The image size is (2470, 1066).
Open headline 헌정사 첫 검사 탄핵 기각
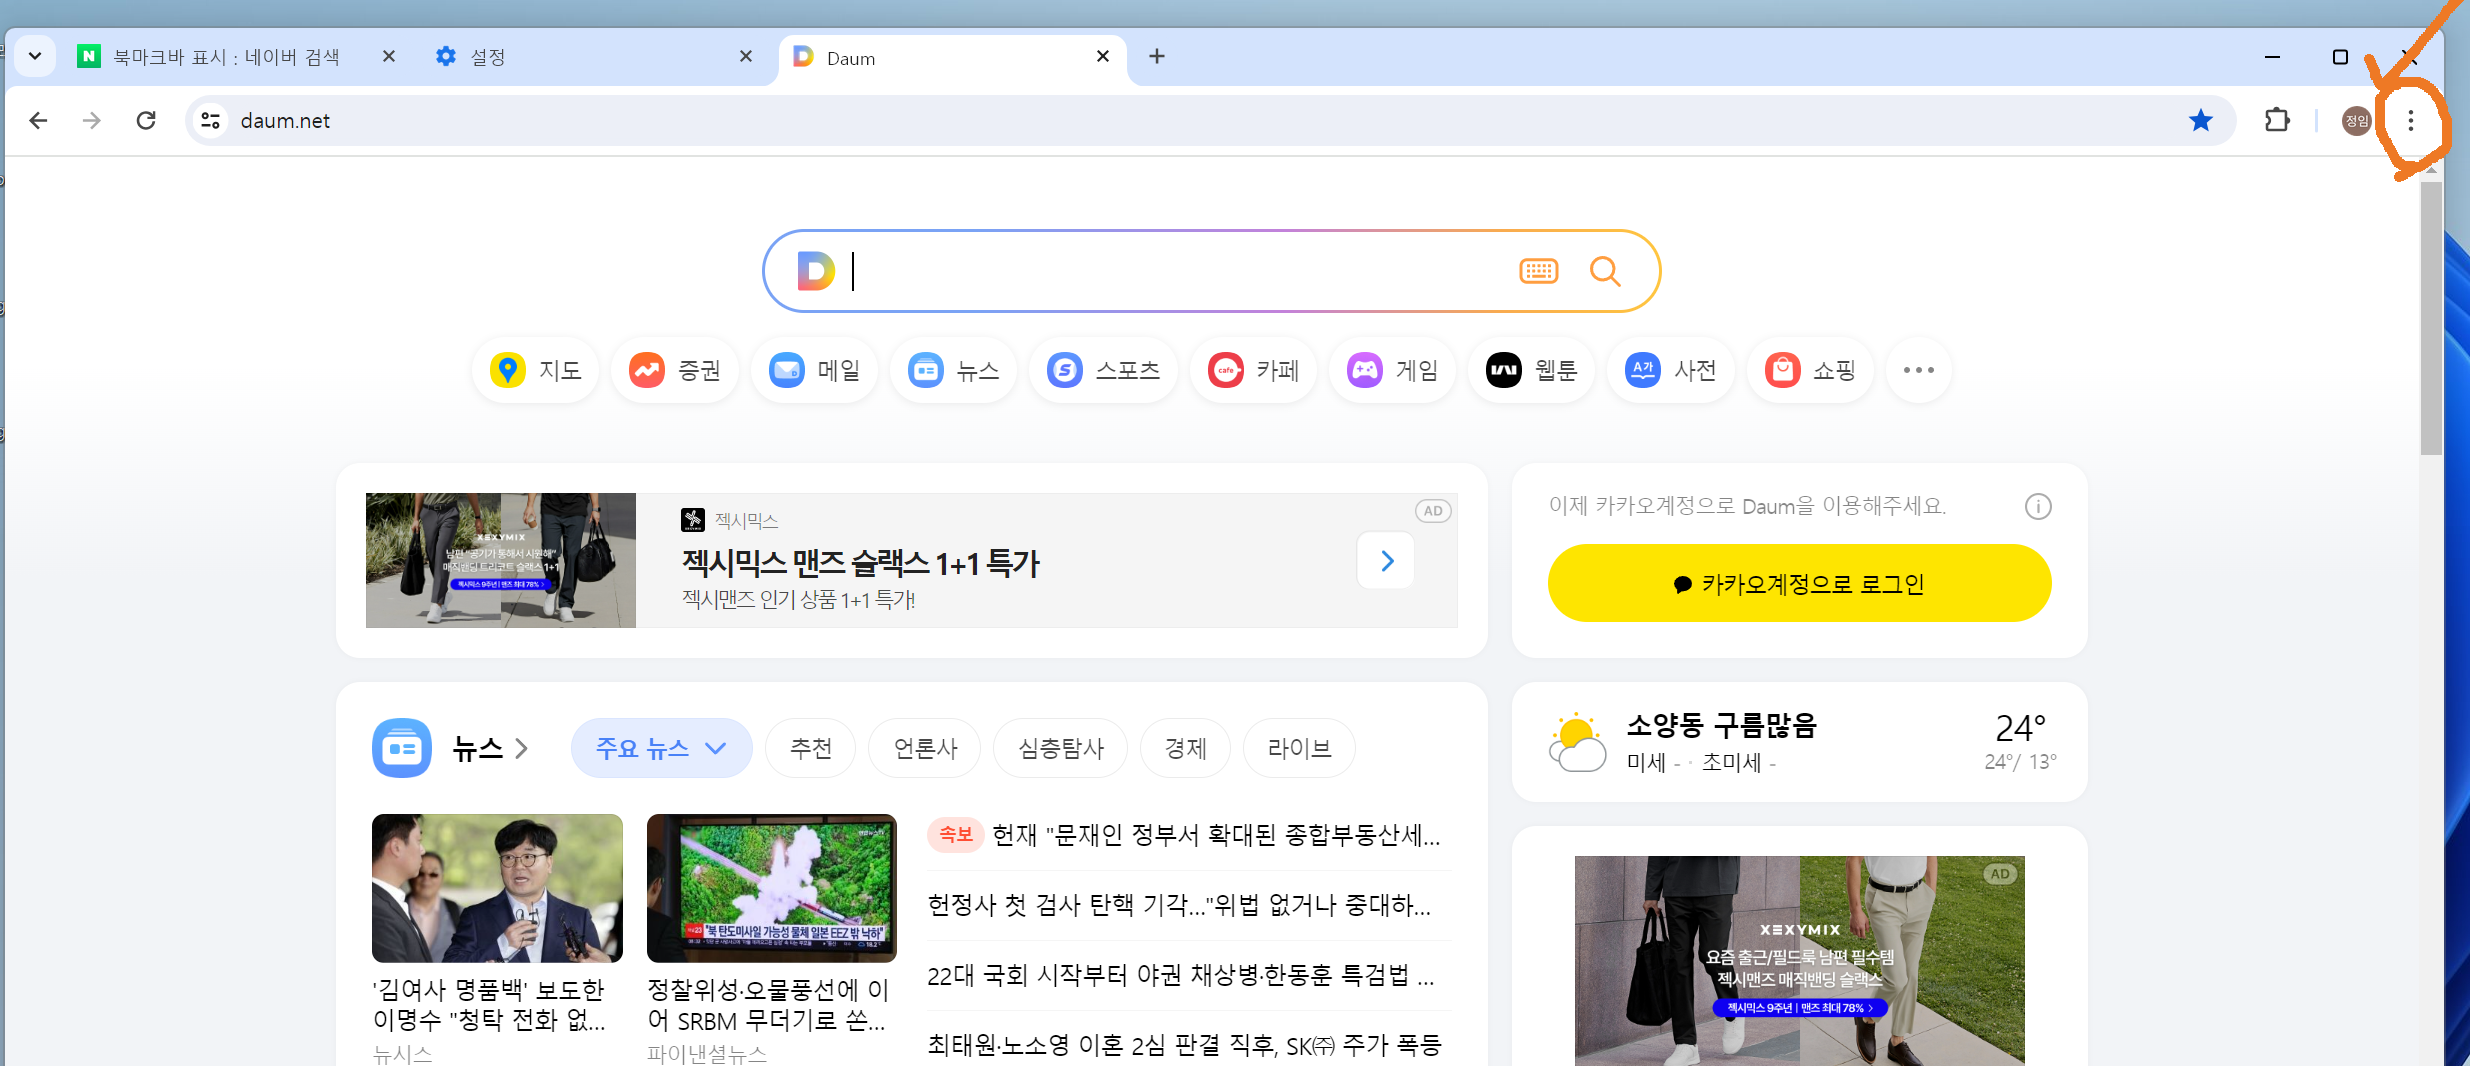point(1179,905)
